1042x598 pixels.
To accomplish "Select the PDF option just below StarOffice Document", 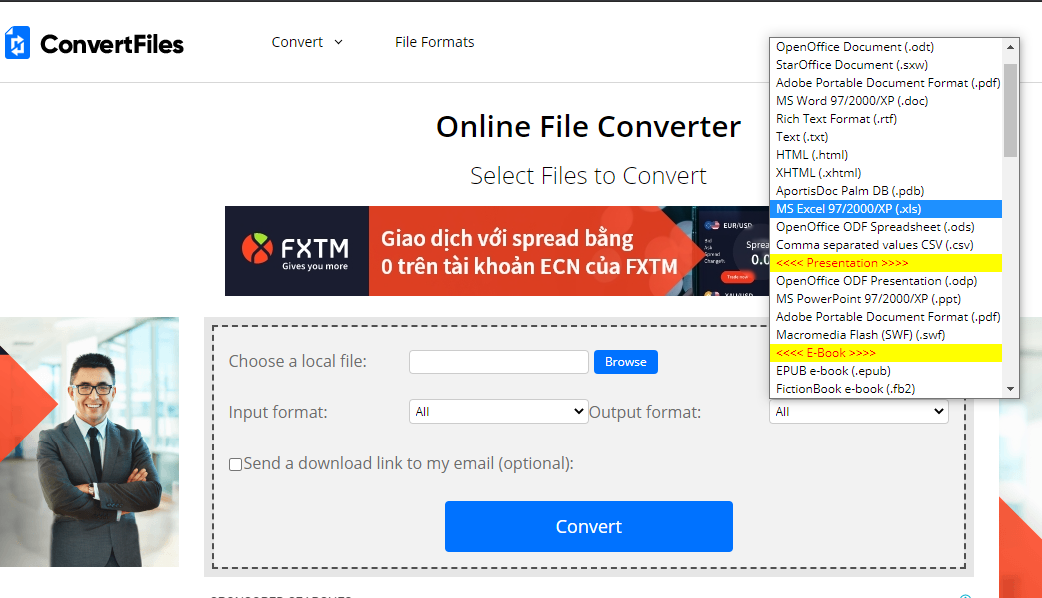I will (886, 82).
